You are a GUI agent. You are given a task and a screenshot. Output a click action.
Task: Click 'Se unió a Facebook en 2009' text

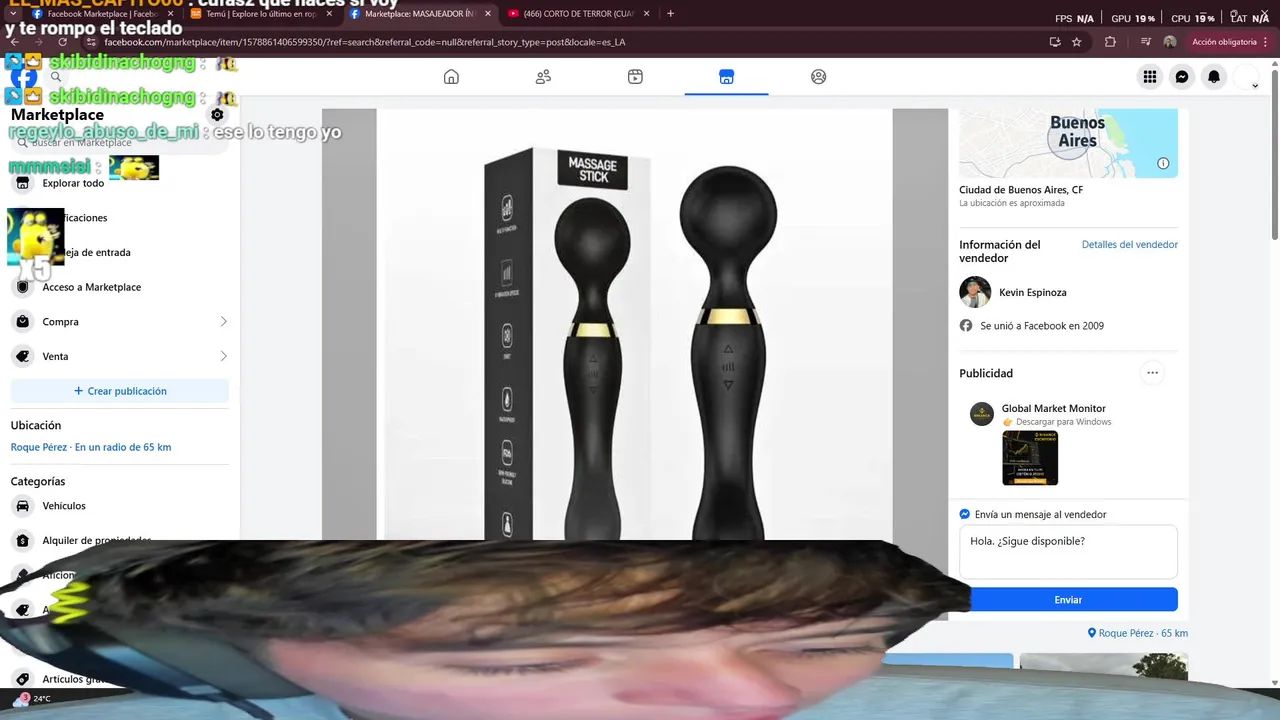pyautogui.click(x=1042, y=326)
